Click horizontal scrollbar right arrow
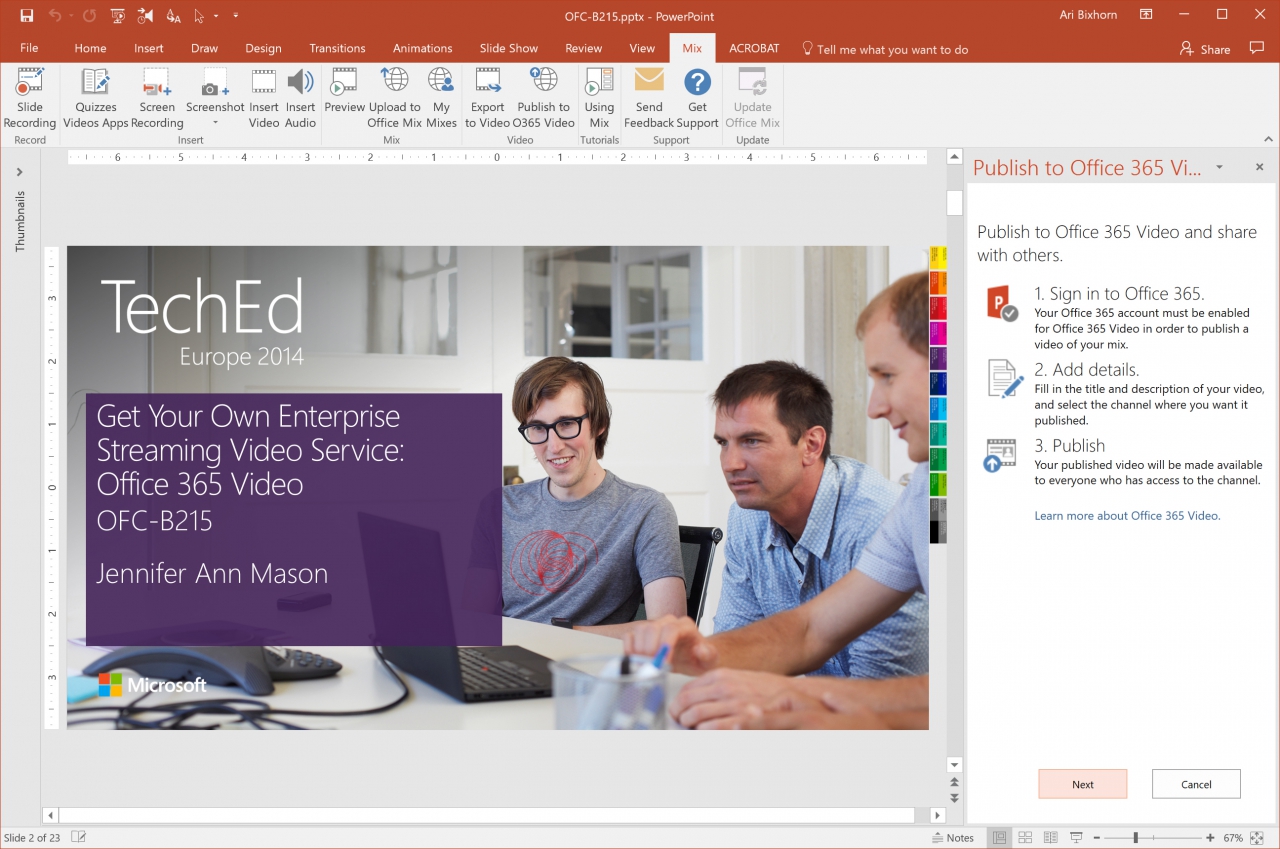The height and width of the screenshot is (849, 1280). click(x=937, y=815)
